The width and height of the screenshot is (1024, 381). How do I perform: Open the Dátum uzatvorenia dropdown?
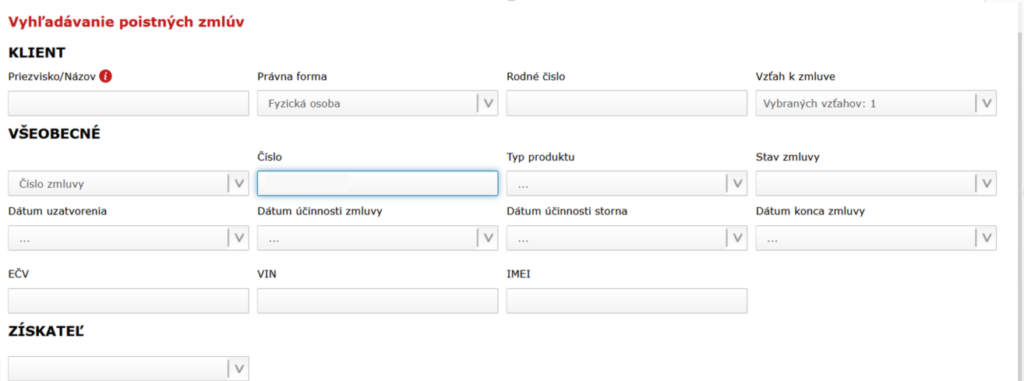coord(129,239)
